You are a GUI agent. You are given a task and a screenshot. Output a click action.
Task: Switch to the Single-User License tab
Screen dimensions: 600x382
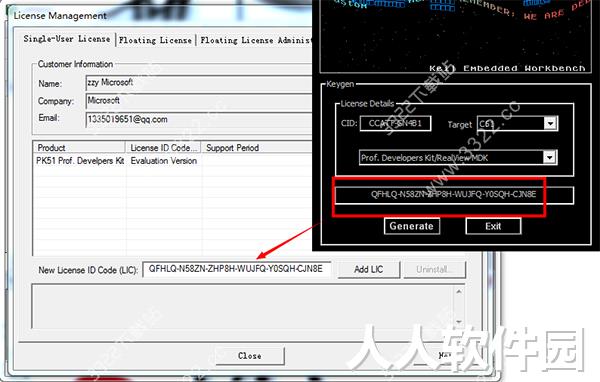pyautogui.click(x=67, y=39)
